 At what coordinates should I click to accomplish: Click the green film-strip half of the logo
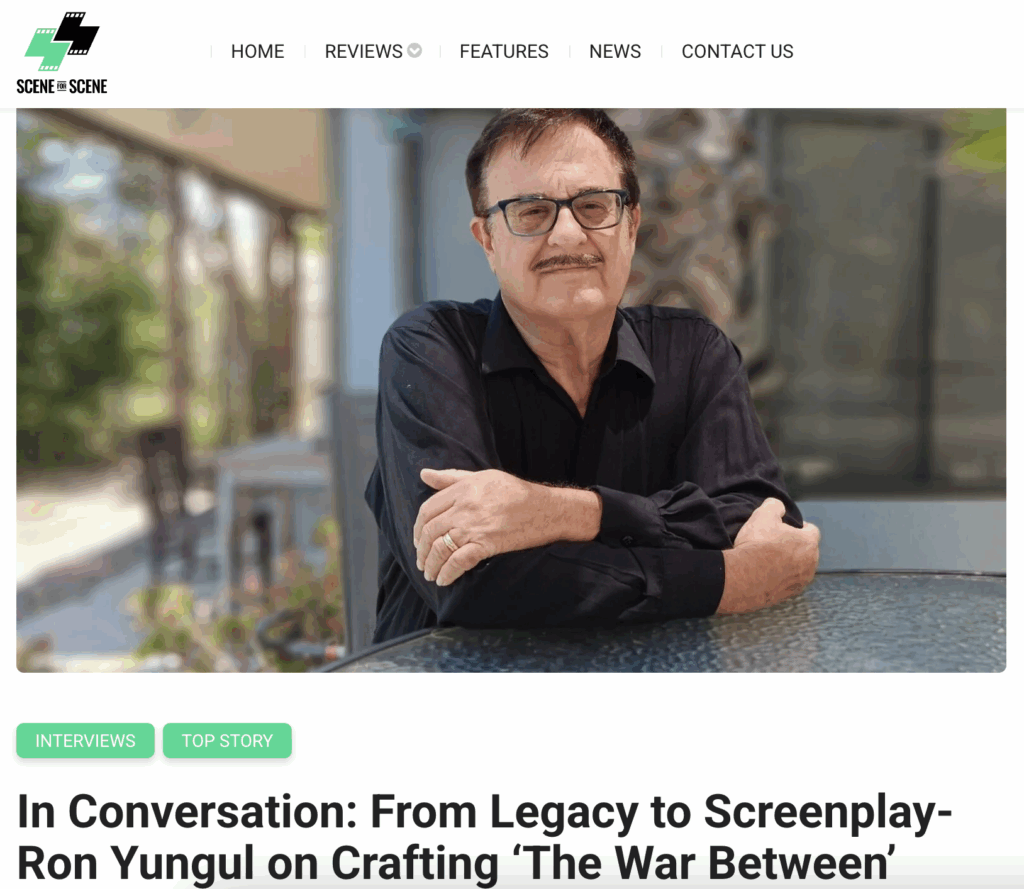point(47,51)
